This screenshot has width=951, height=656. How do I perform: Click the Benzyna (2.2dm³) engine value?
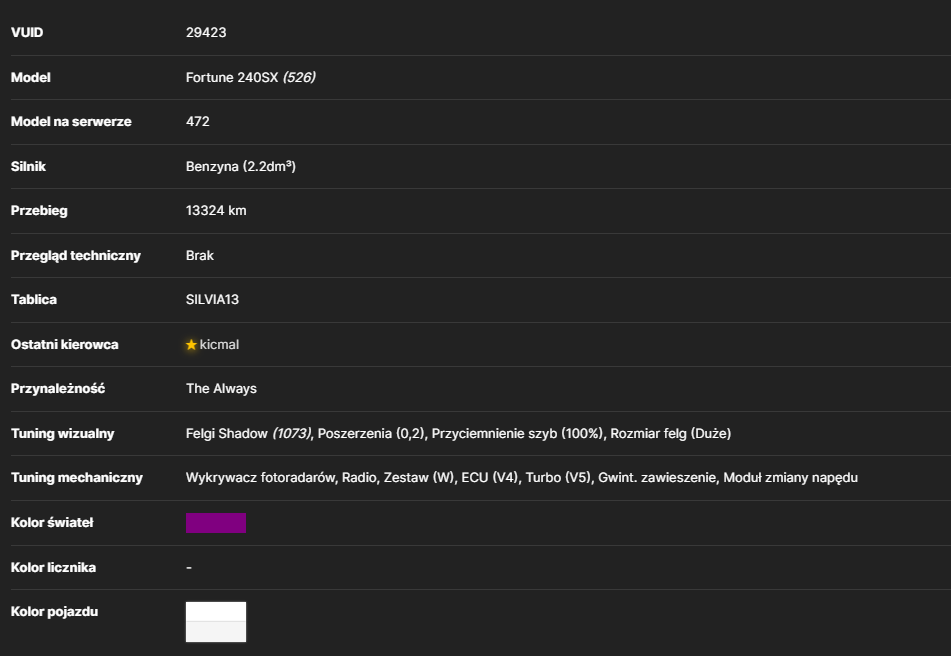241,167
